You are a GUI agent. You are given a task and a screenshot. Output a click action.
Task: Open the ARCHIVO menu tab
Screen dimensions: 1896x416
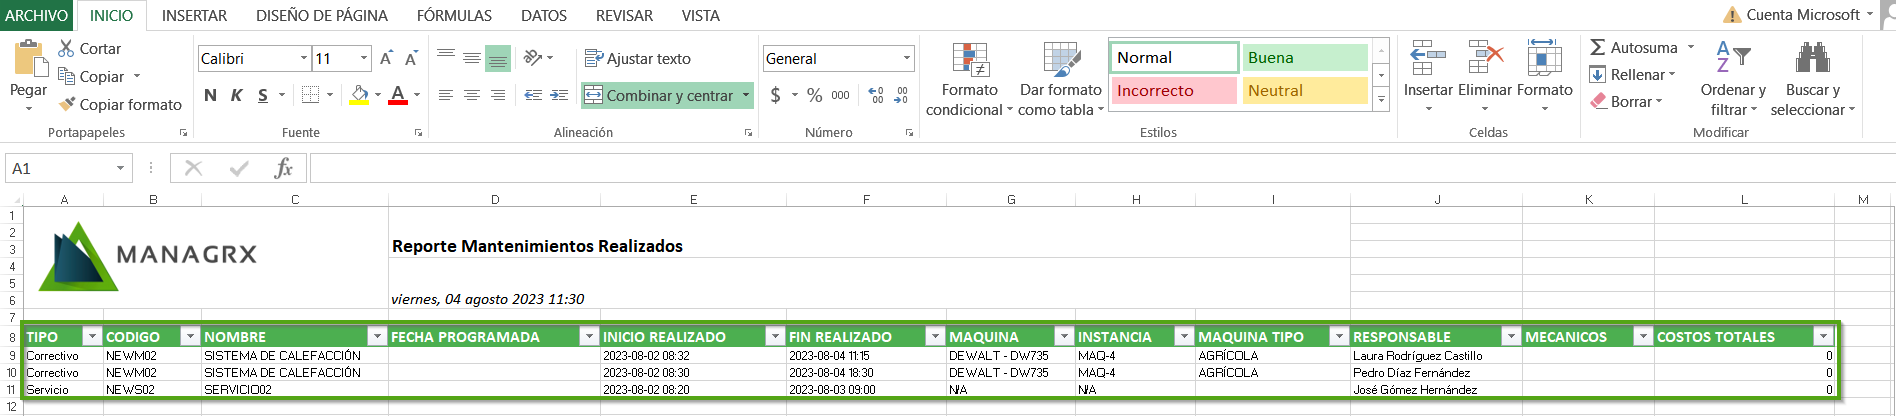click(37, 16)
